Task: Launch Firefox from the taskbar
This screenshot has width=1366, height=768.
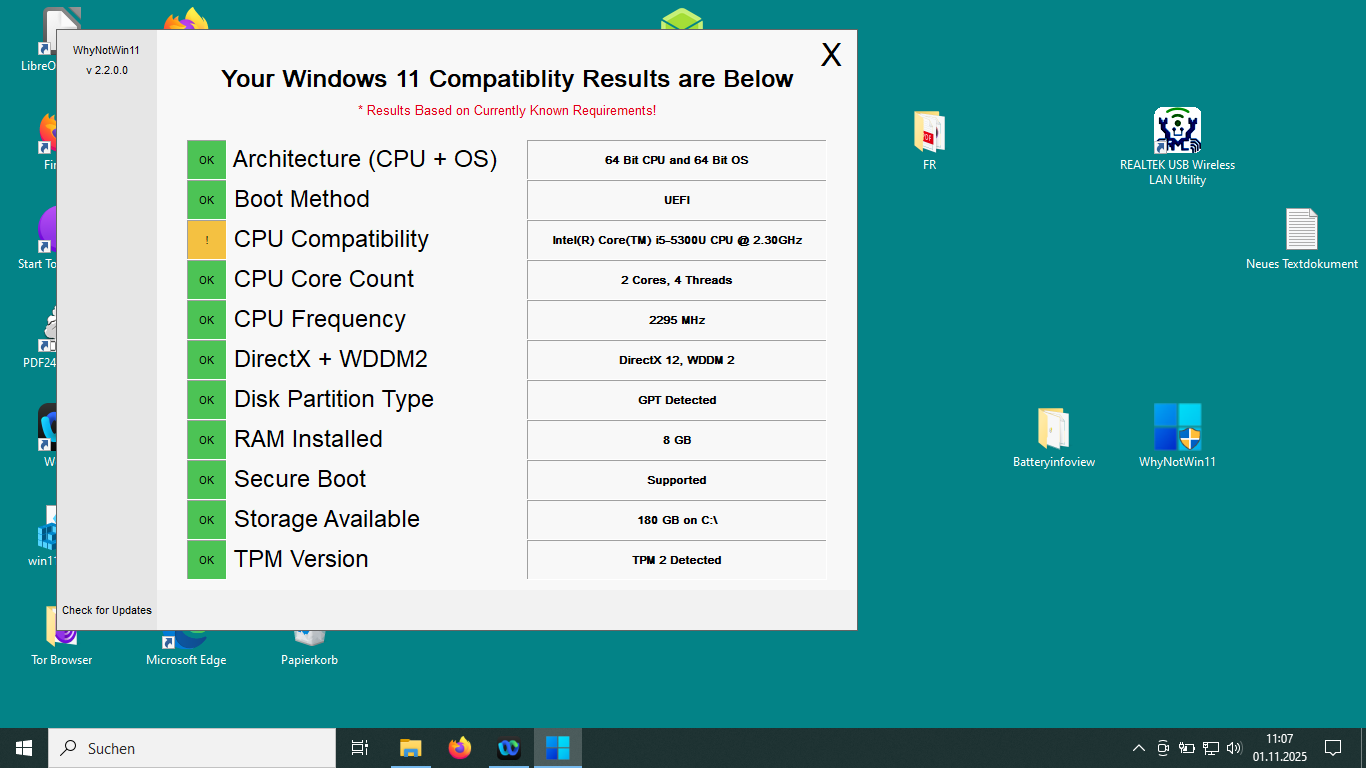Action: 459,747
